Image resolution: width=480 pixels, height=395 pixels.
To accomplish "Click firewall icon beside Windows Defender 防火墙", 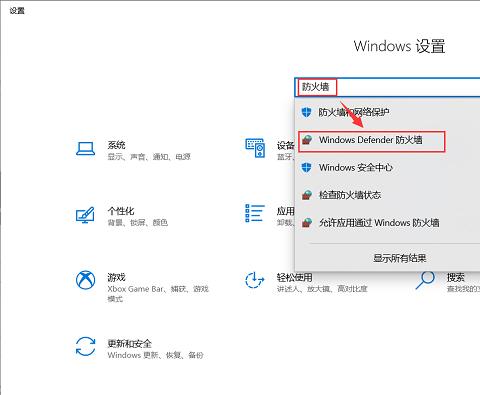I will [x=307, y=140].
